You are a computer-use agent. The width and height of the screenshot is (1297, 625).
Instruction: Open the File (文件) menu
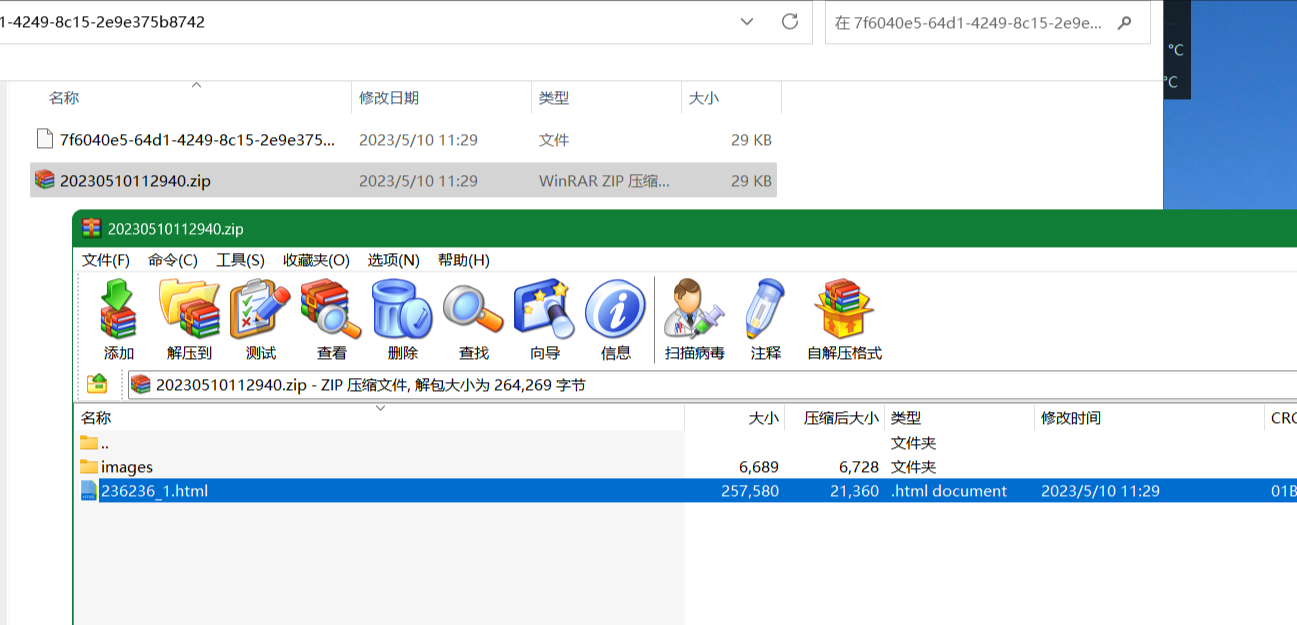point(106,260)
